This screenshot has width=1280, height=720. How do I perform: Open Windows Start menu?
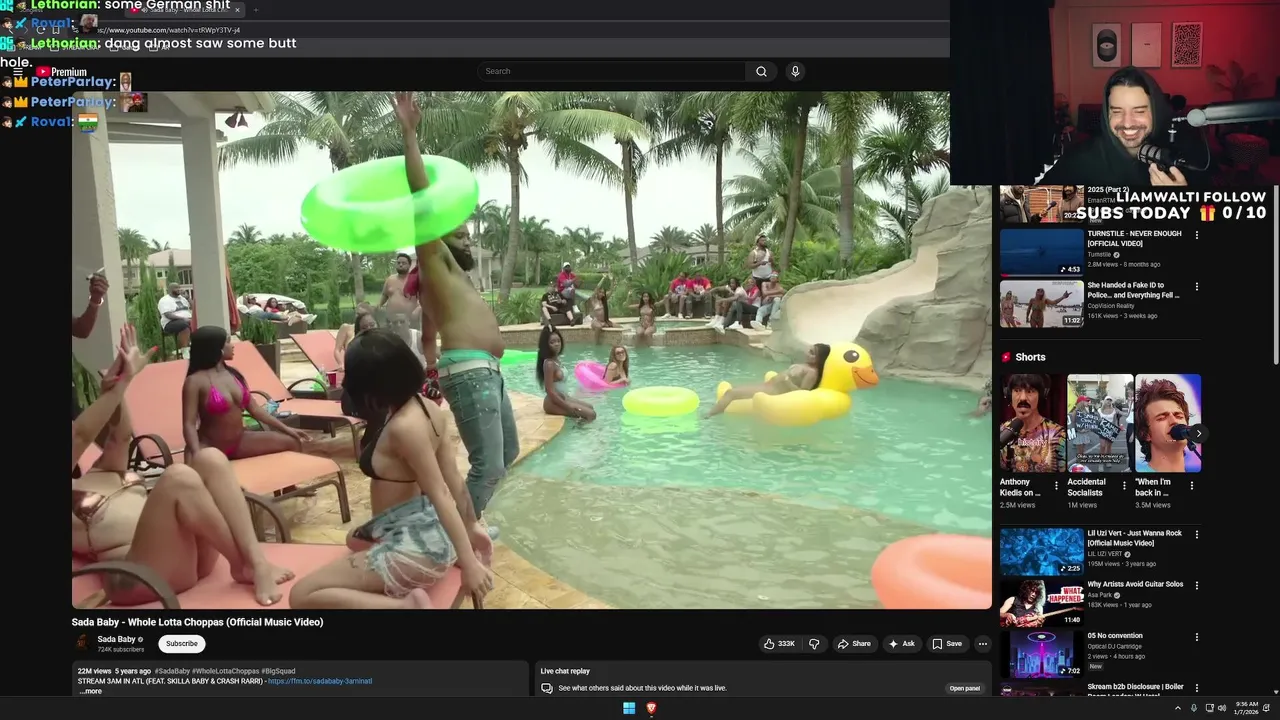click(x=629, y=708)
